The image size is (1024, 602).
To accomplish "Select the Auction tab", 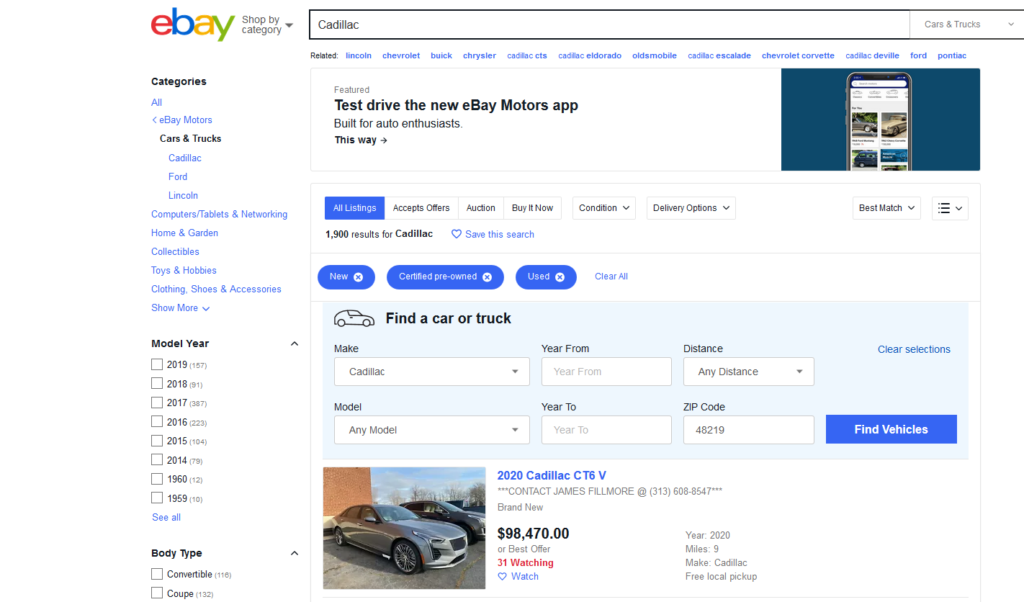I will pos(481,208).
